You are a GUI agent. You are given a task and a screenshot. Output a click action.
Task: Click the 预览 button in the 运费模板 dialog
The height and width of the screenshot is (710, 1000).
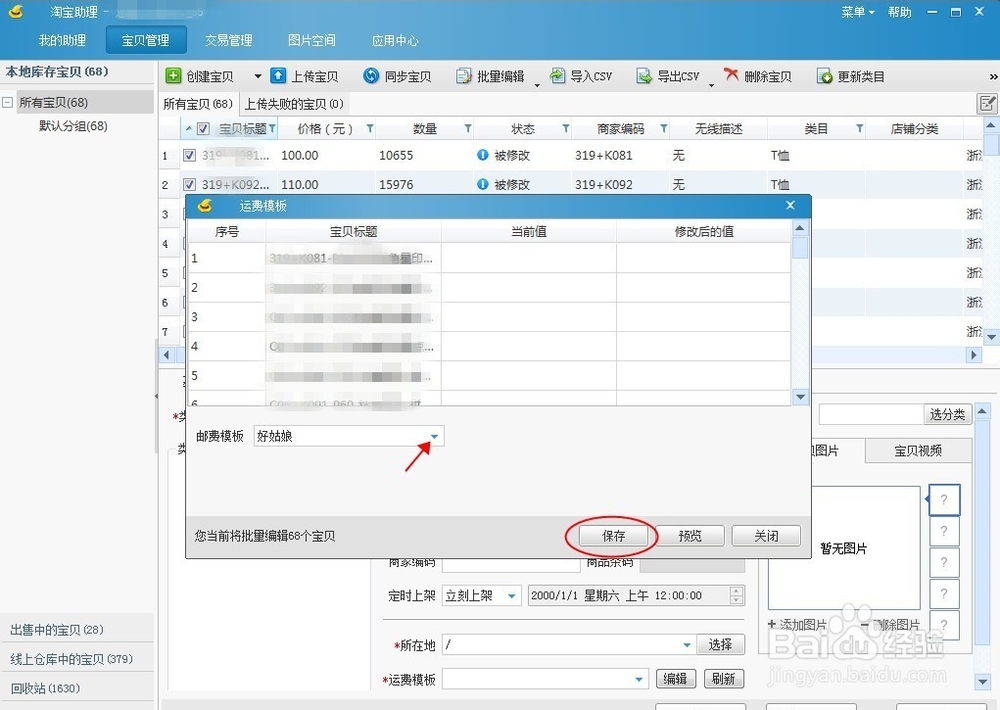coord(689,535)
